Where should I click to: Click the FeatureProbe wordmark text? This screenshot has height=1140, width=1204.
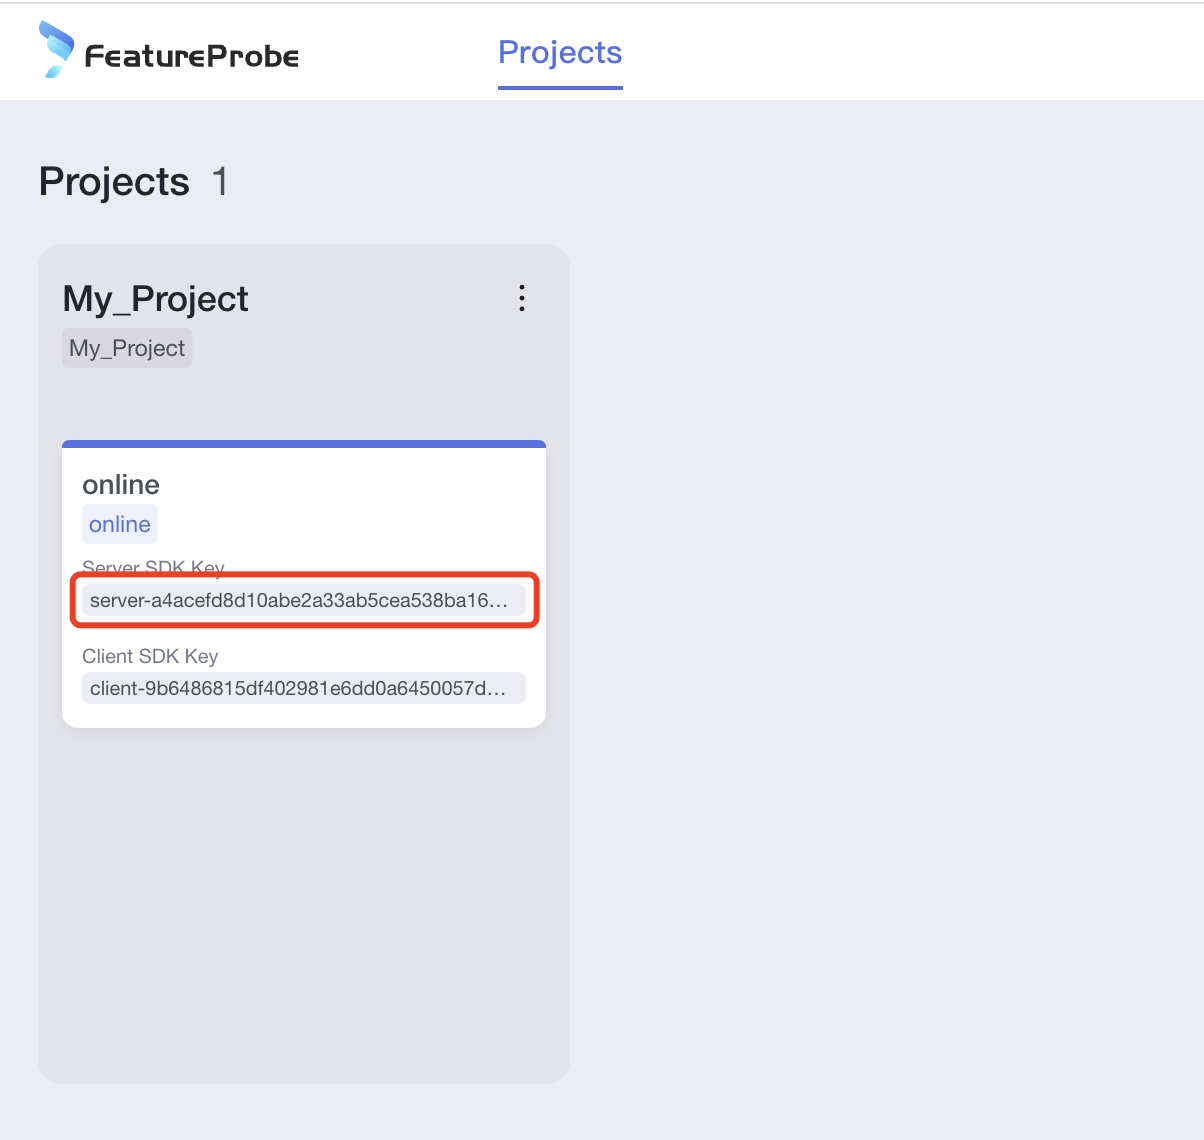click(x=192, y=56)
